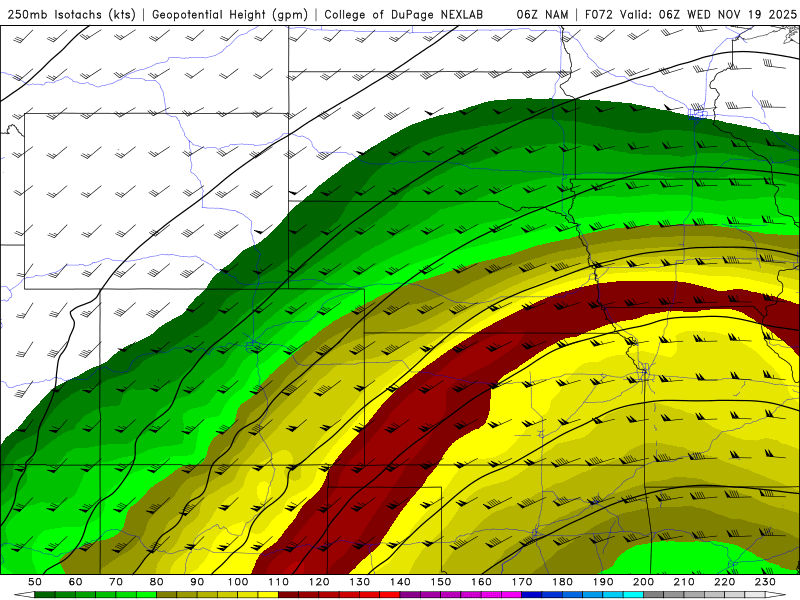Click the 'College of DuPage NEXLAB' header text
This screenshot has height=600, width=800.
404,15
